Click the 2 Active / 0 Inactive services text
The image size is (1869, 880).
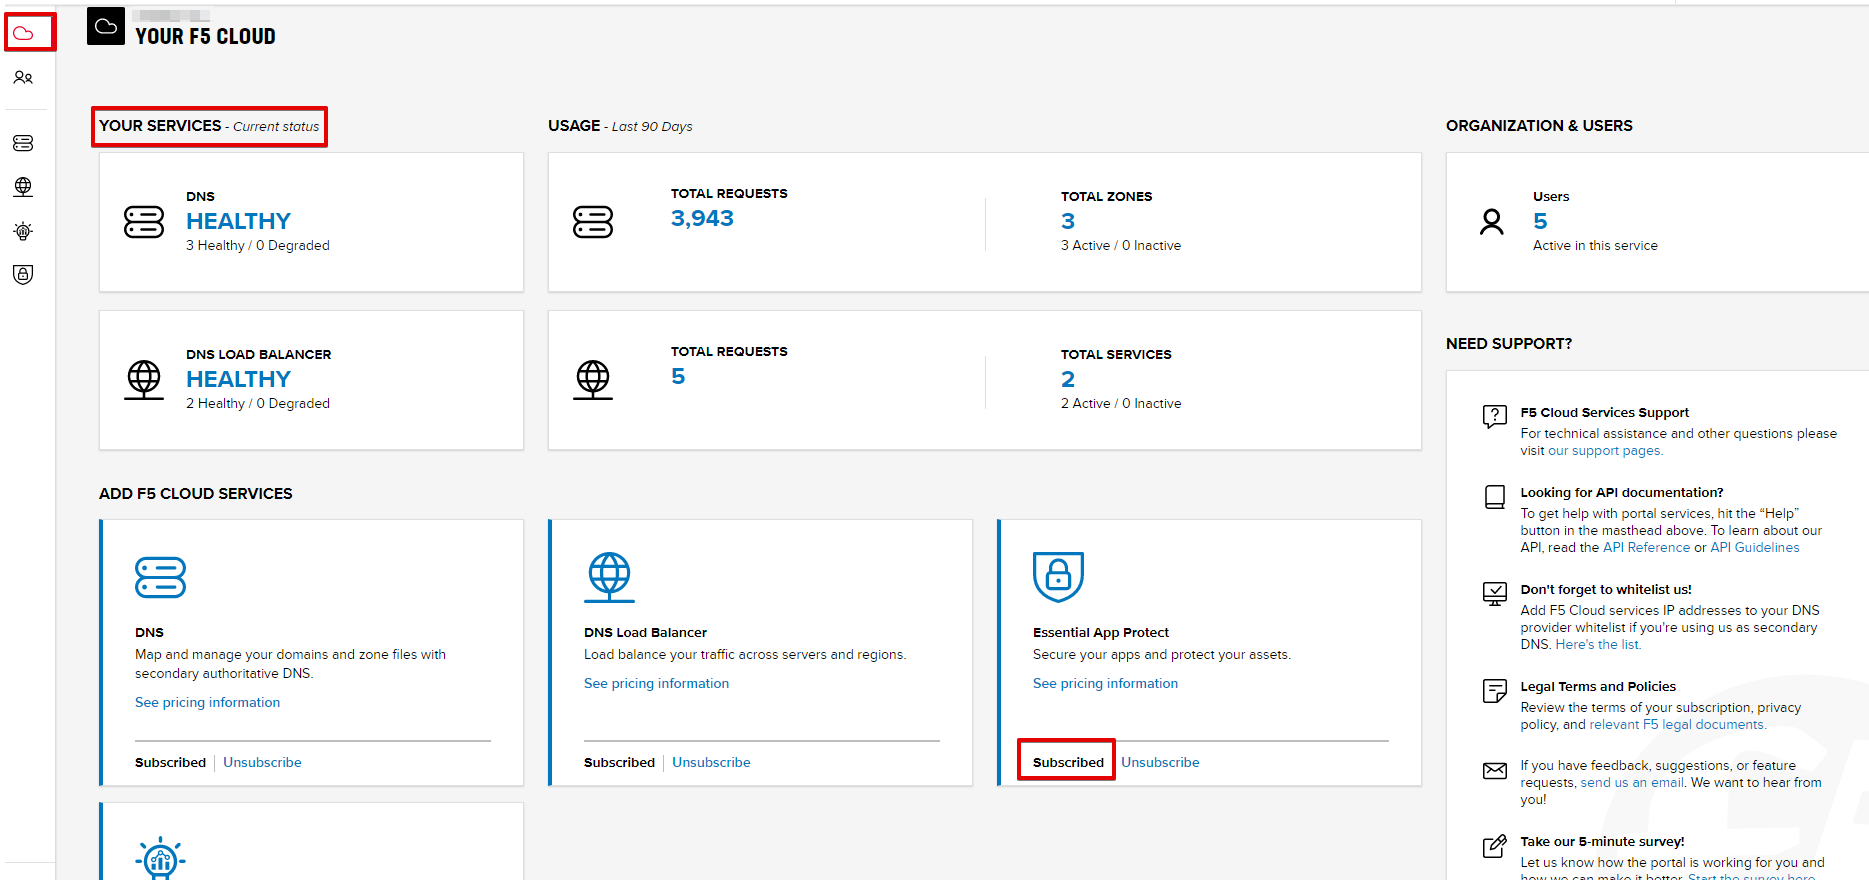click(1121, 403)
